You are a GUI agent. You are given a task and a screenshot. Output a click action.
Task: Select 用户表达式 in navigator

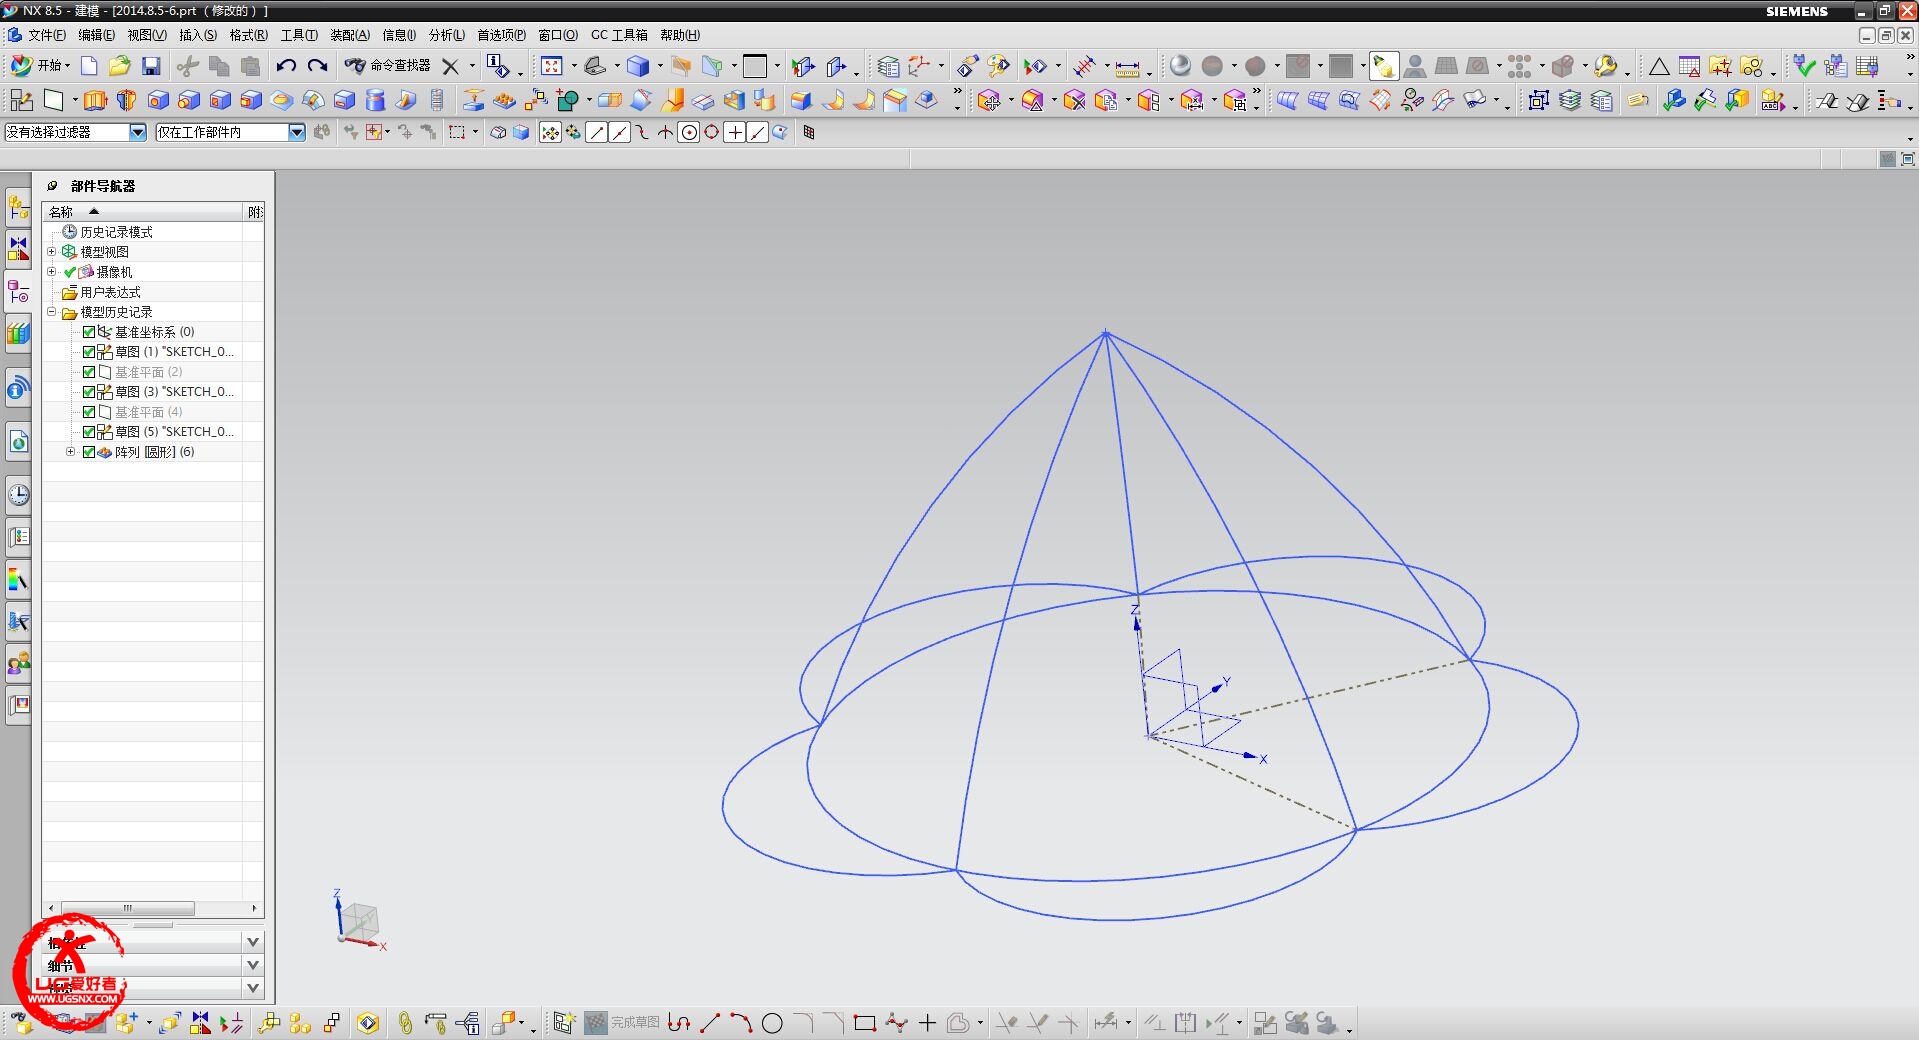pos(110,292)
